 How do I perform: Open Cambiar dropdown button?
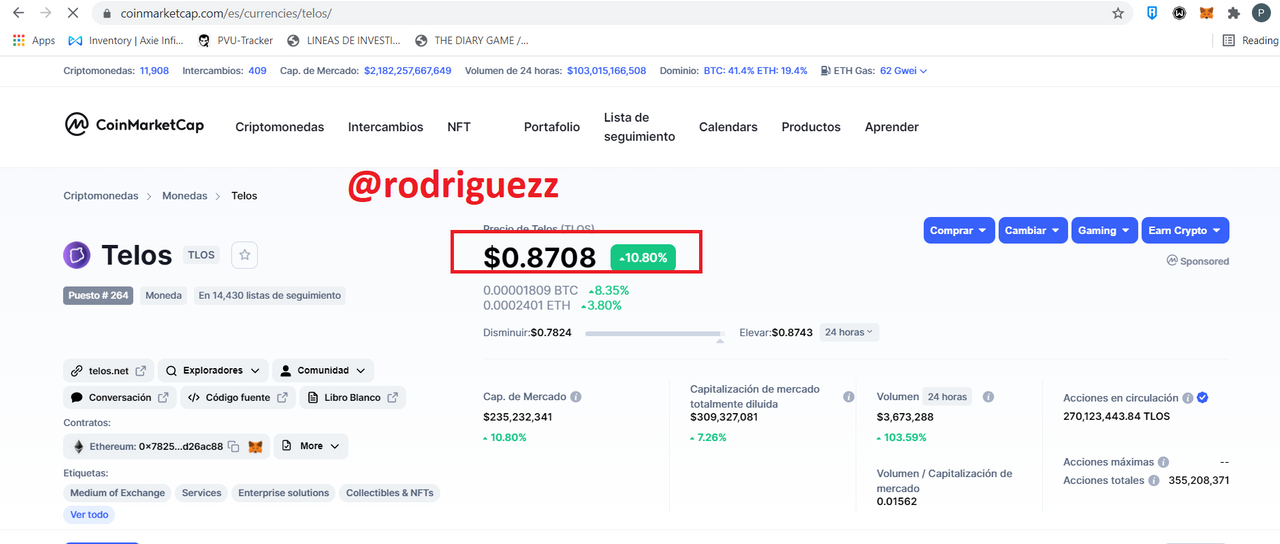1033,230
